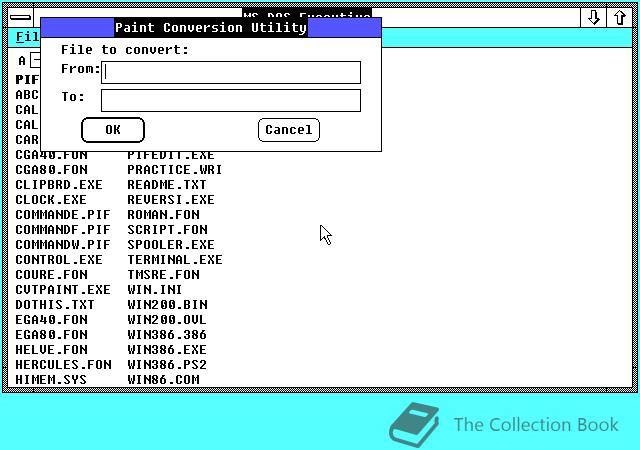
Task: Click the Paint Conversion Utility title bar
Action: click(211, 28)
